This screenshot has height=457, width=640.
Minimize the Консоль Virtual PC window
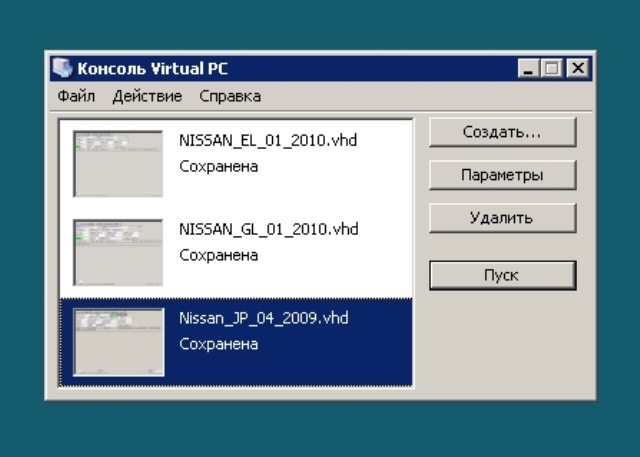pos(529,69)
